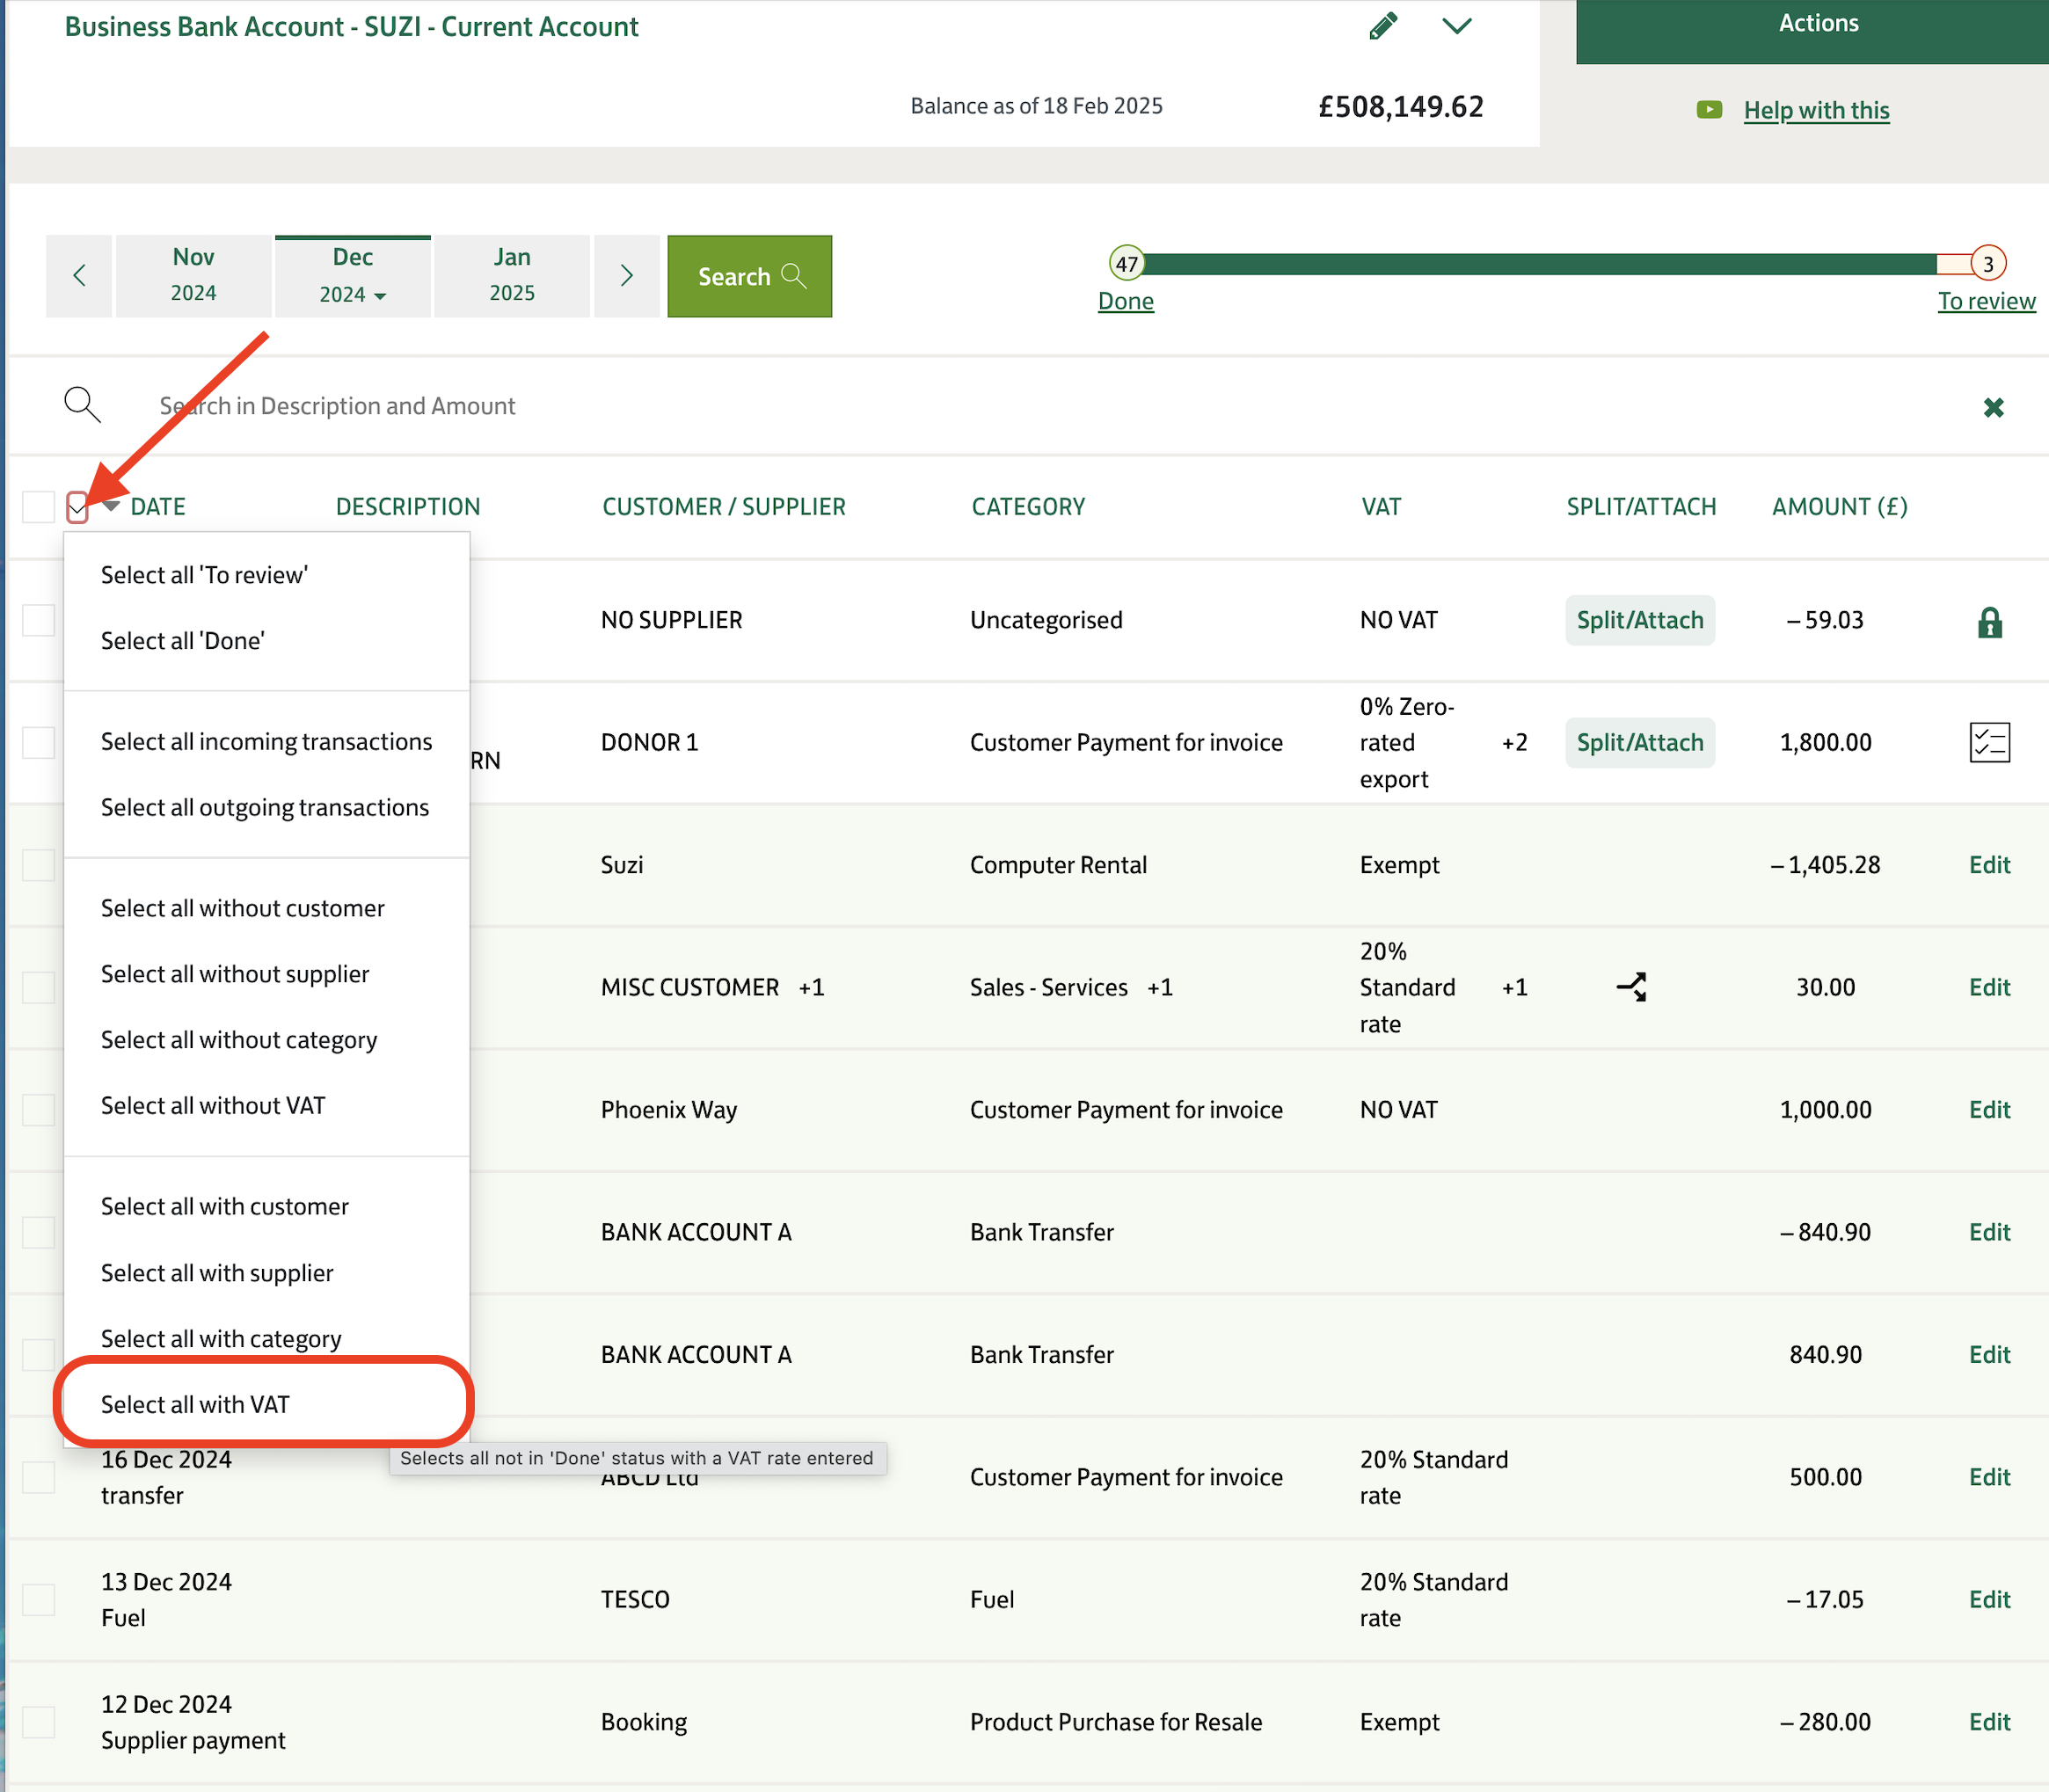Viewport: 2049px width, 1792px height.
Task: Click the padlock icon on NO SUPPLIER row
Action: (x=1989, y=622)
